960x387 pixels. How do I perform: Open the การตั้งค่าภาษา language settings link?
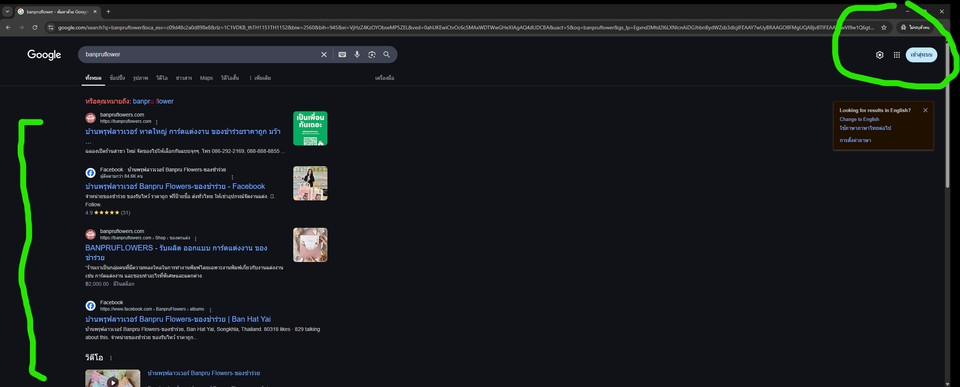(855, 141)
